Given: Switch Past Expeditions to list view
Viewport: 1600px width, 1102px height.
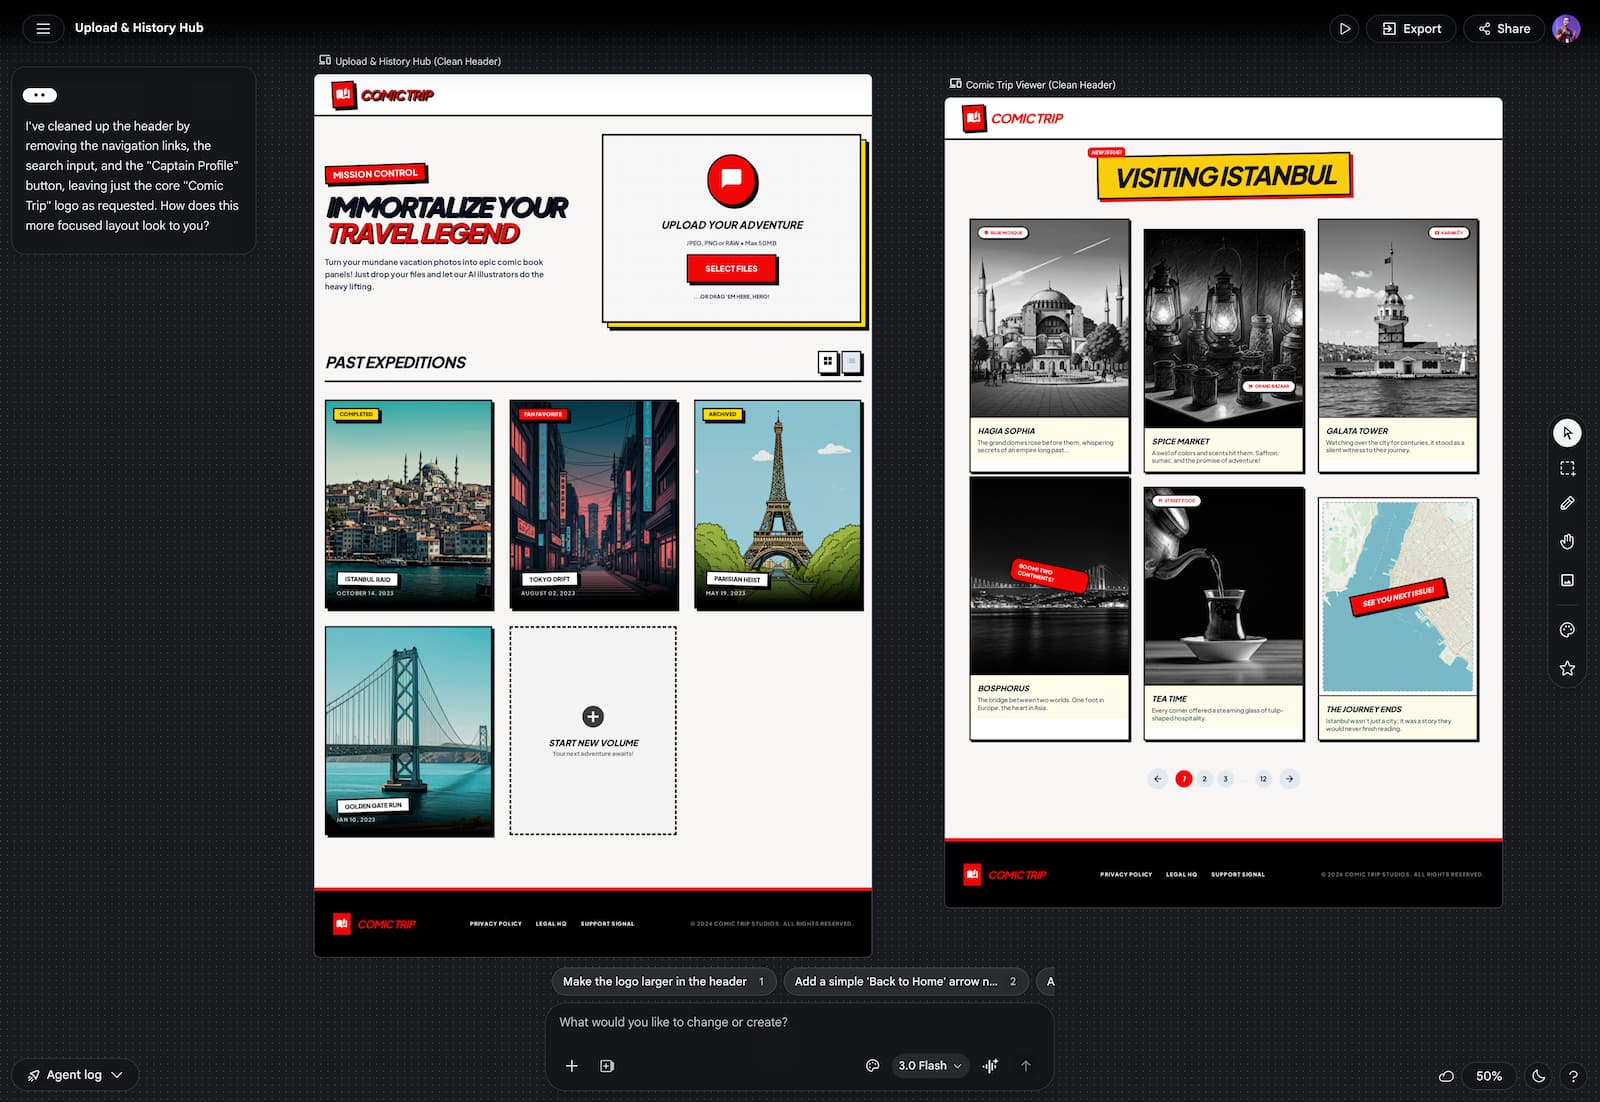Looking at the screenshot, I should coord(852,362).
